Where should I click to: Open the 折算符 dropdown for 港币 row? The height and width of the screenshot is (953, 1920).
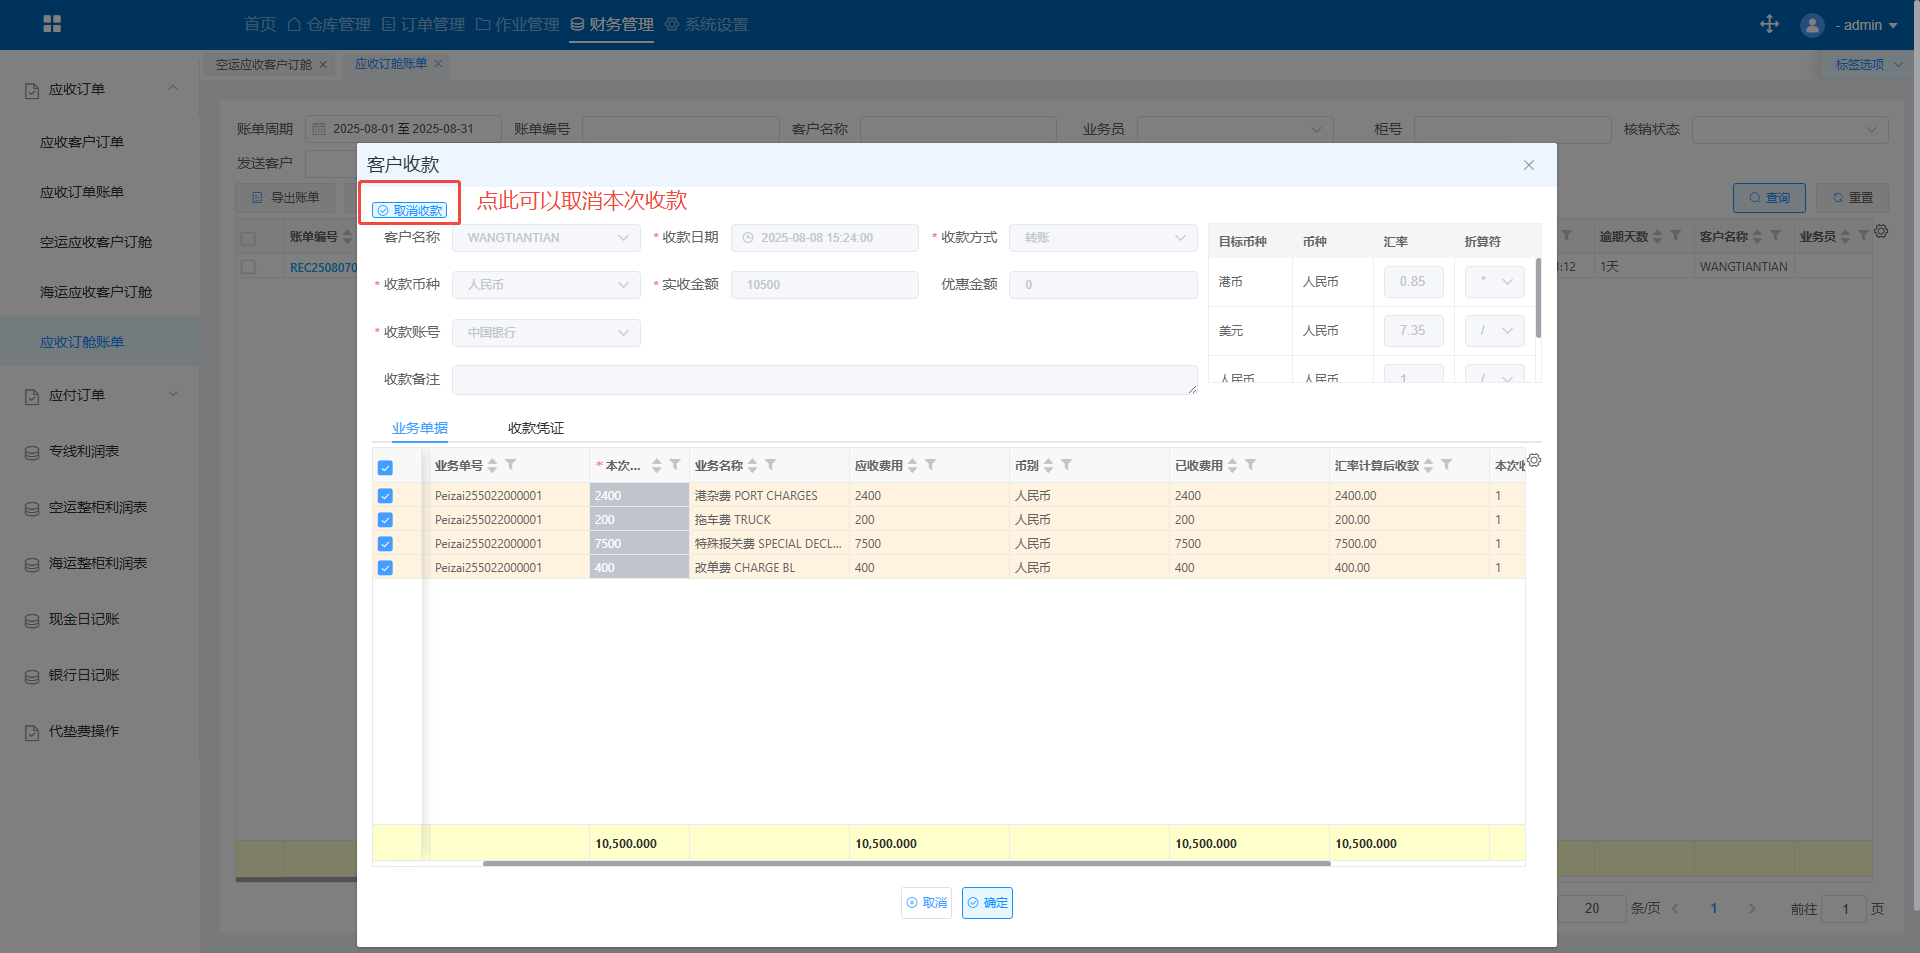click(1495, 282)
